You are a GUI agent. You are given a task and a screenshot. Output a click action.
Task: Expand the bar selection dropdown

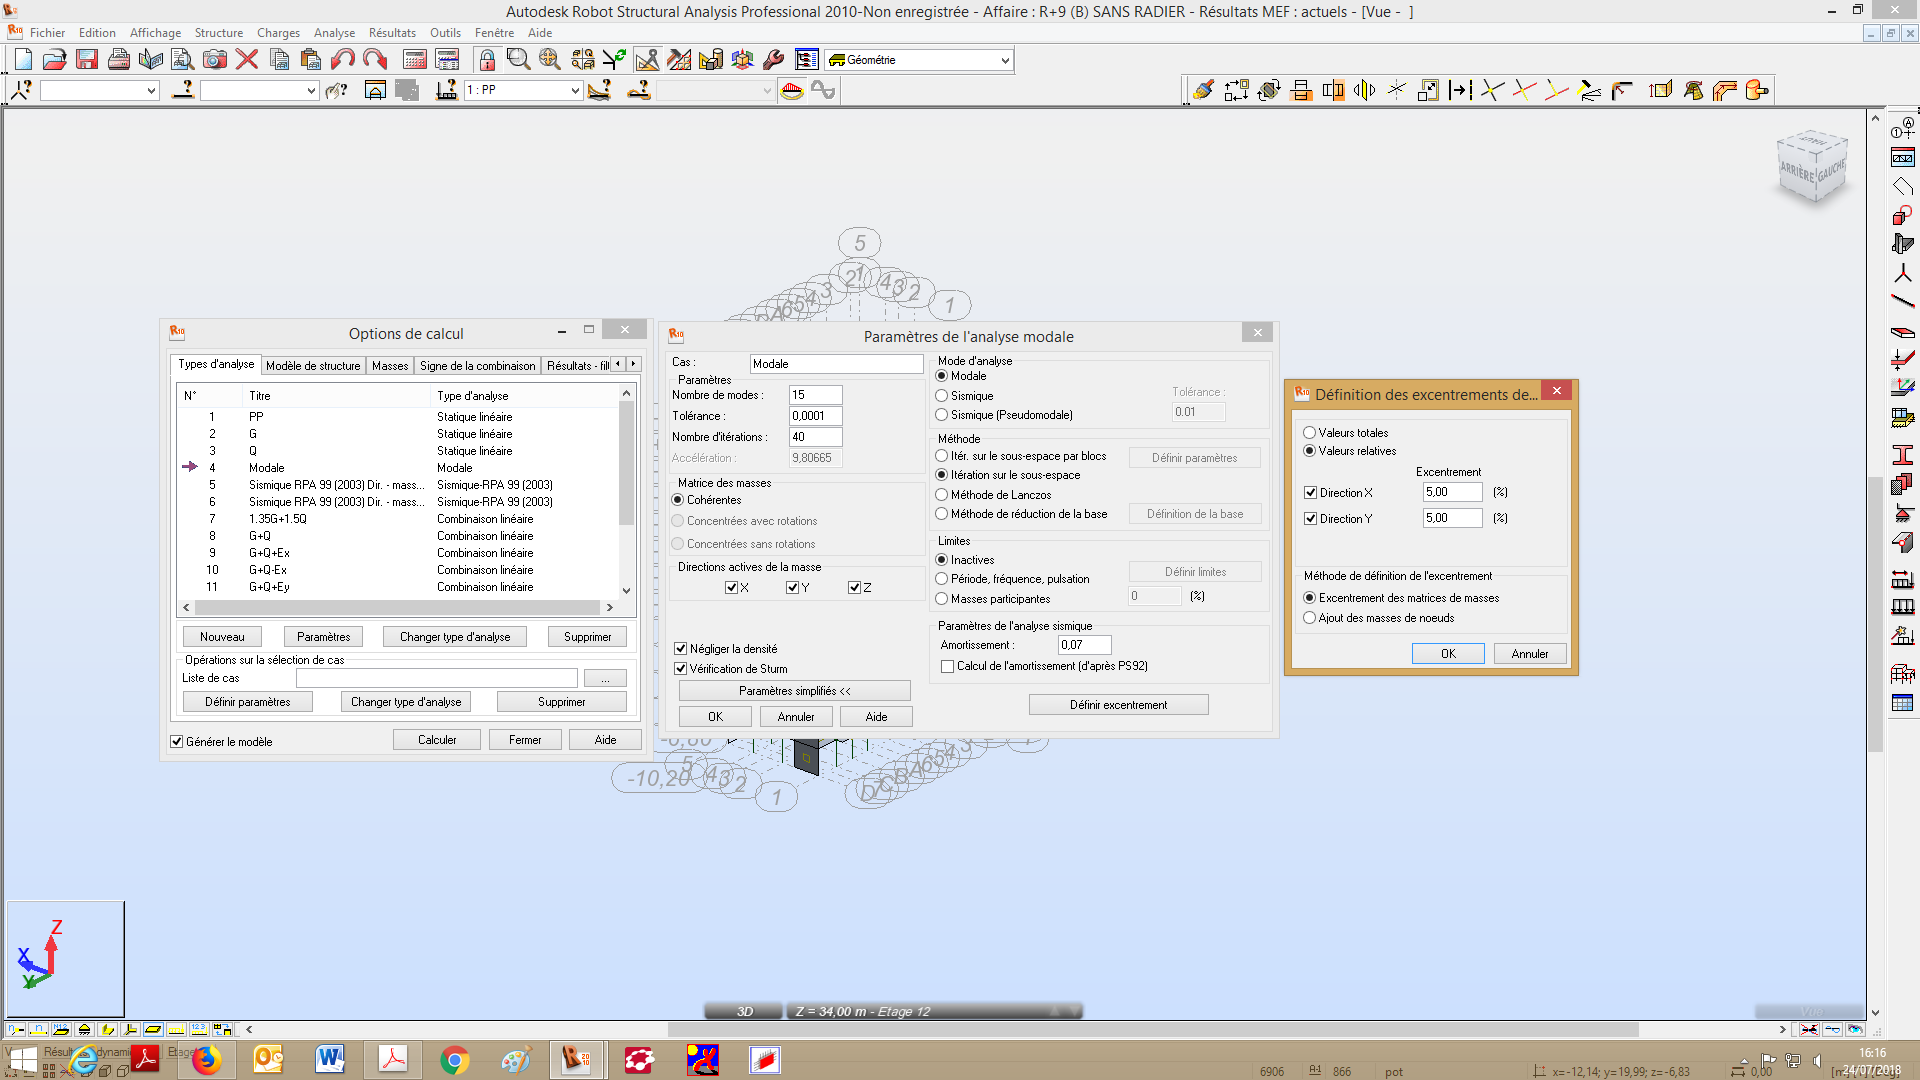[311, 91]
